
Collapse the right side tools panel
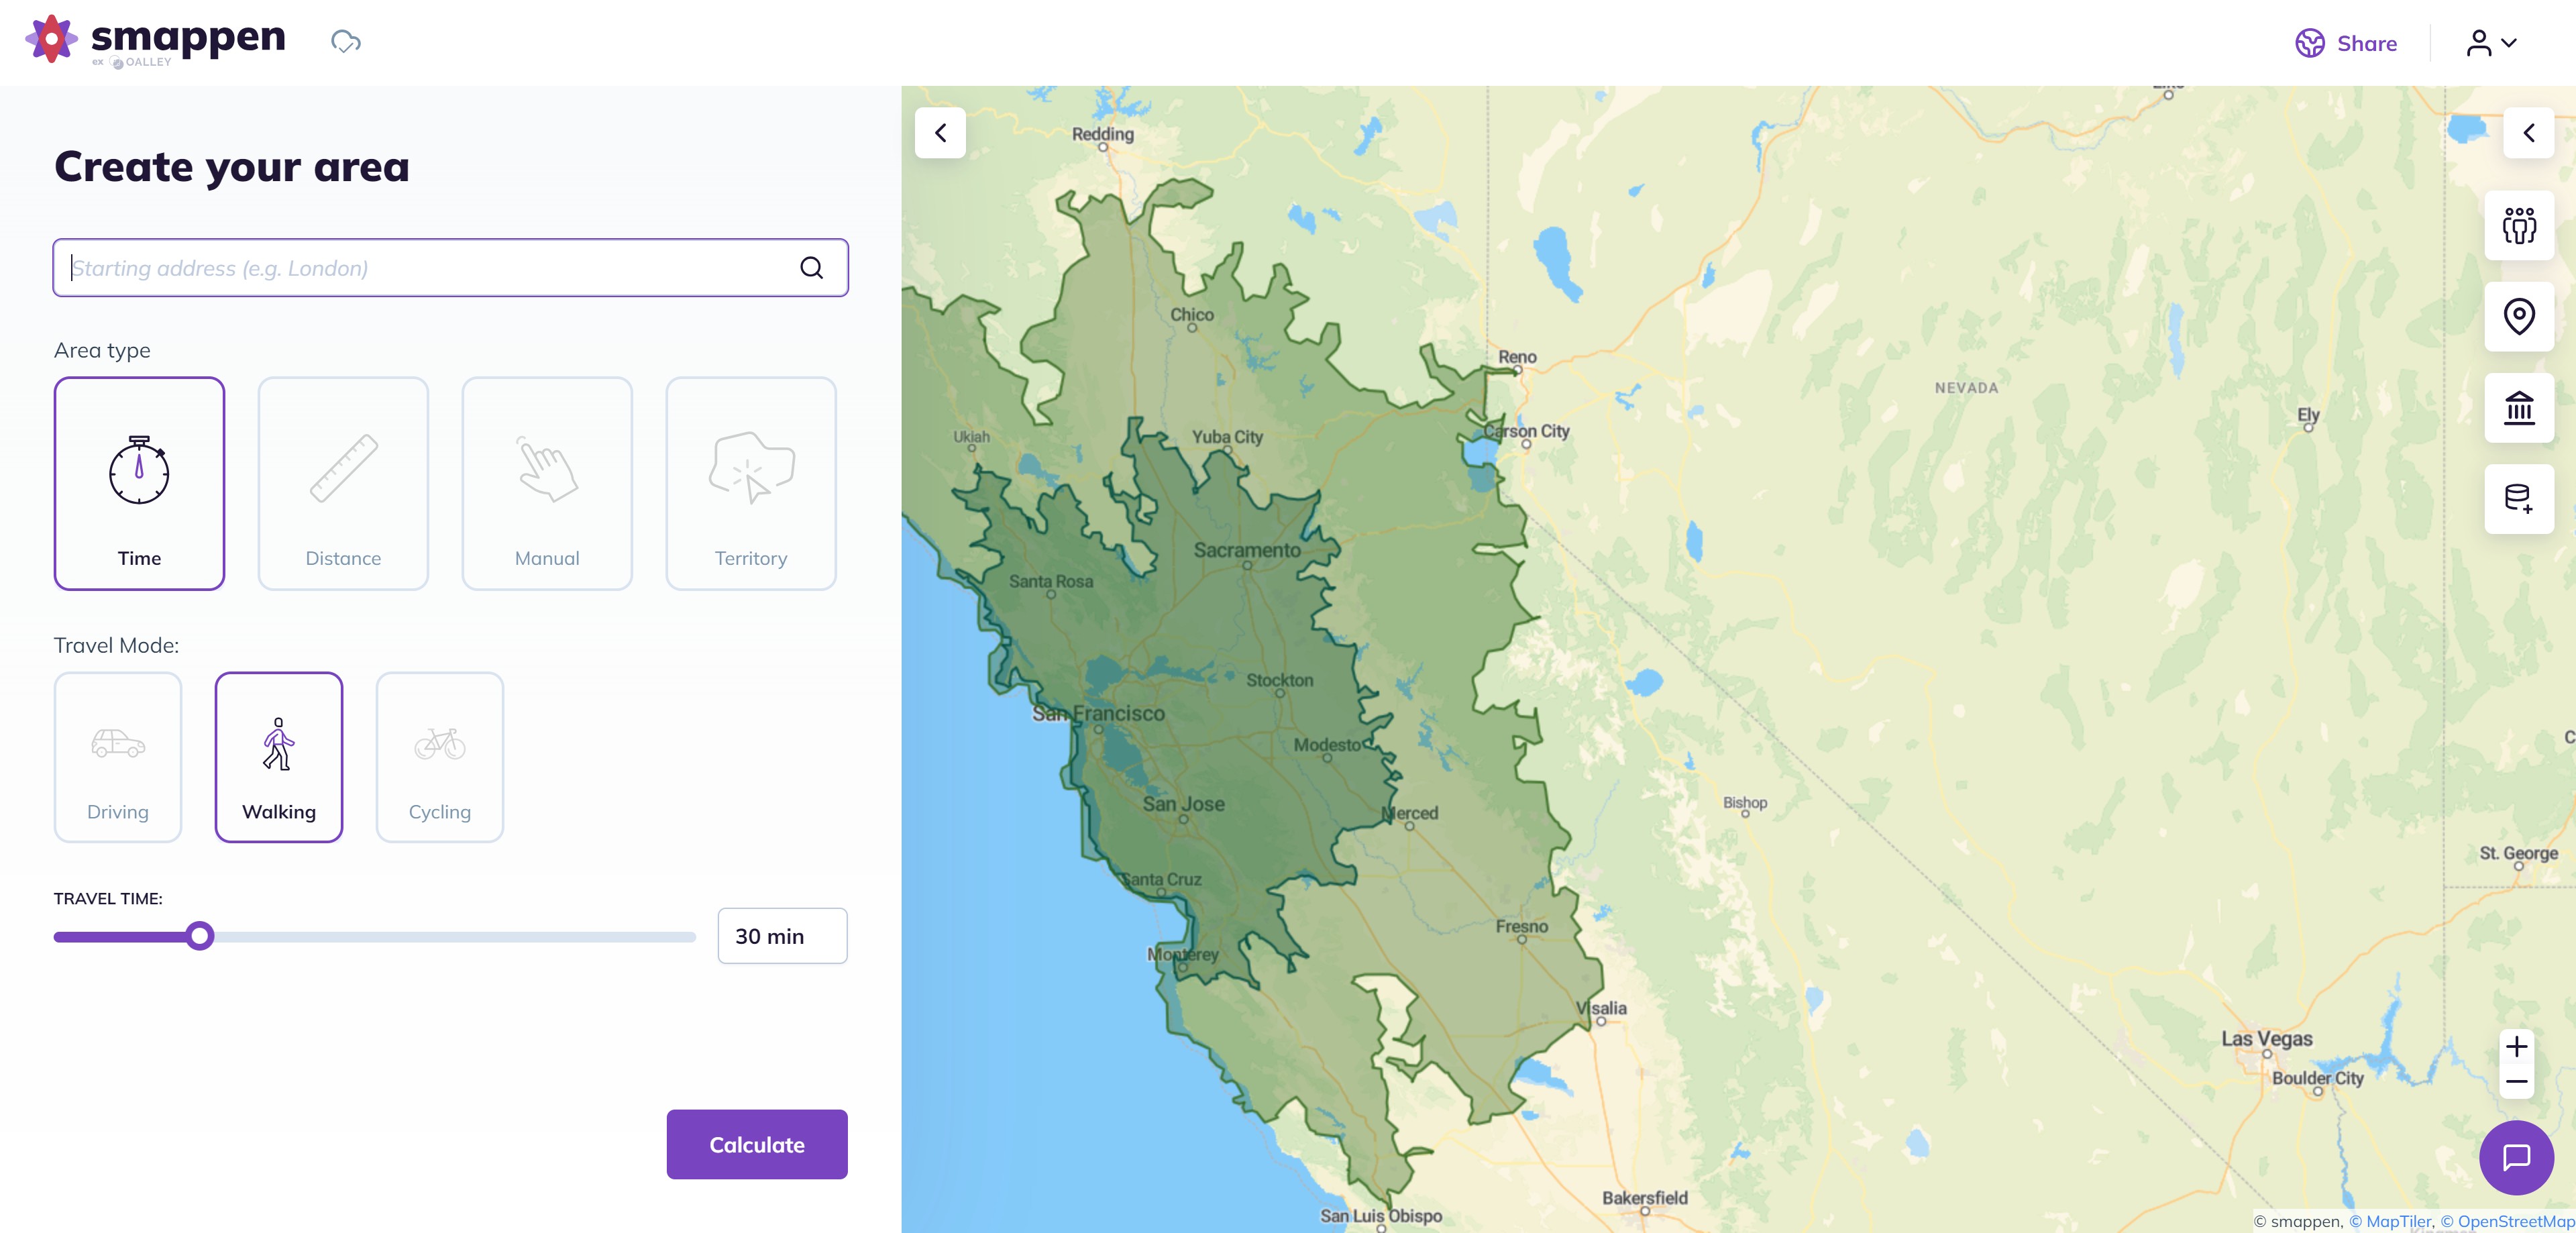pyautogui.click(x=2528, y=133)
